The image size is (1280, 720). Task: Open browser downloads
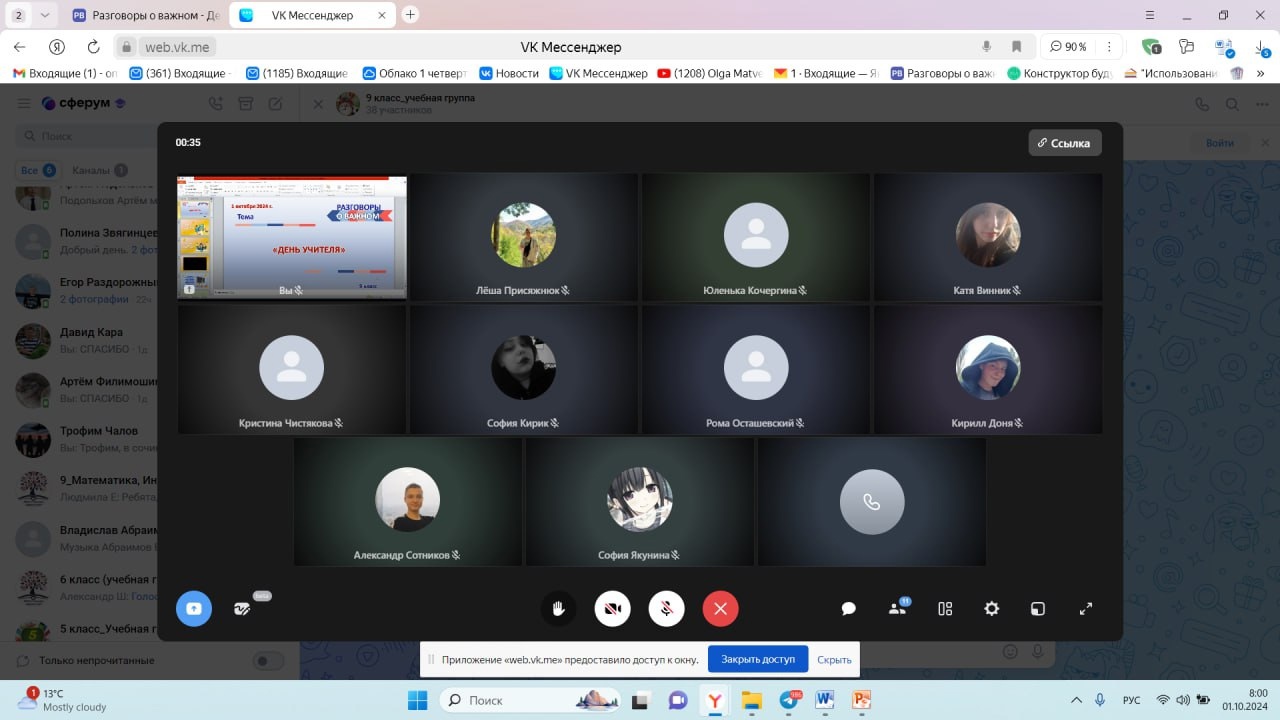[1263, 47]
